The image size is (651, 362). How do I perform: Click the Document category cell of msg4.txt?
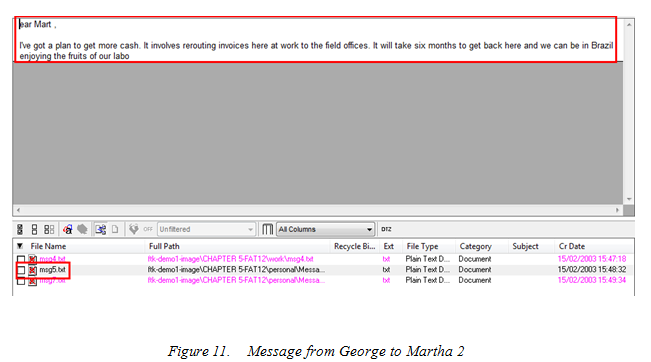[475, 259]
